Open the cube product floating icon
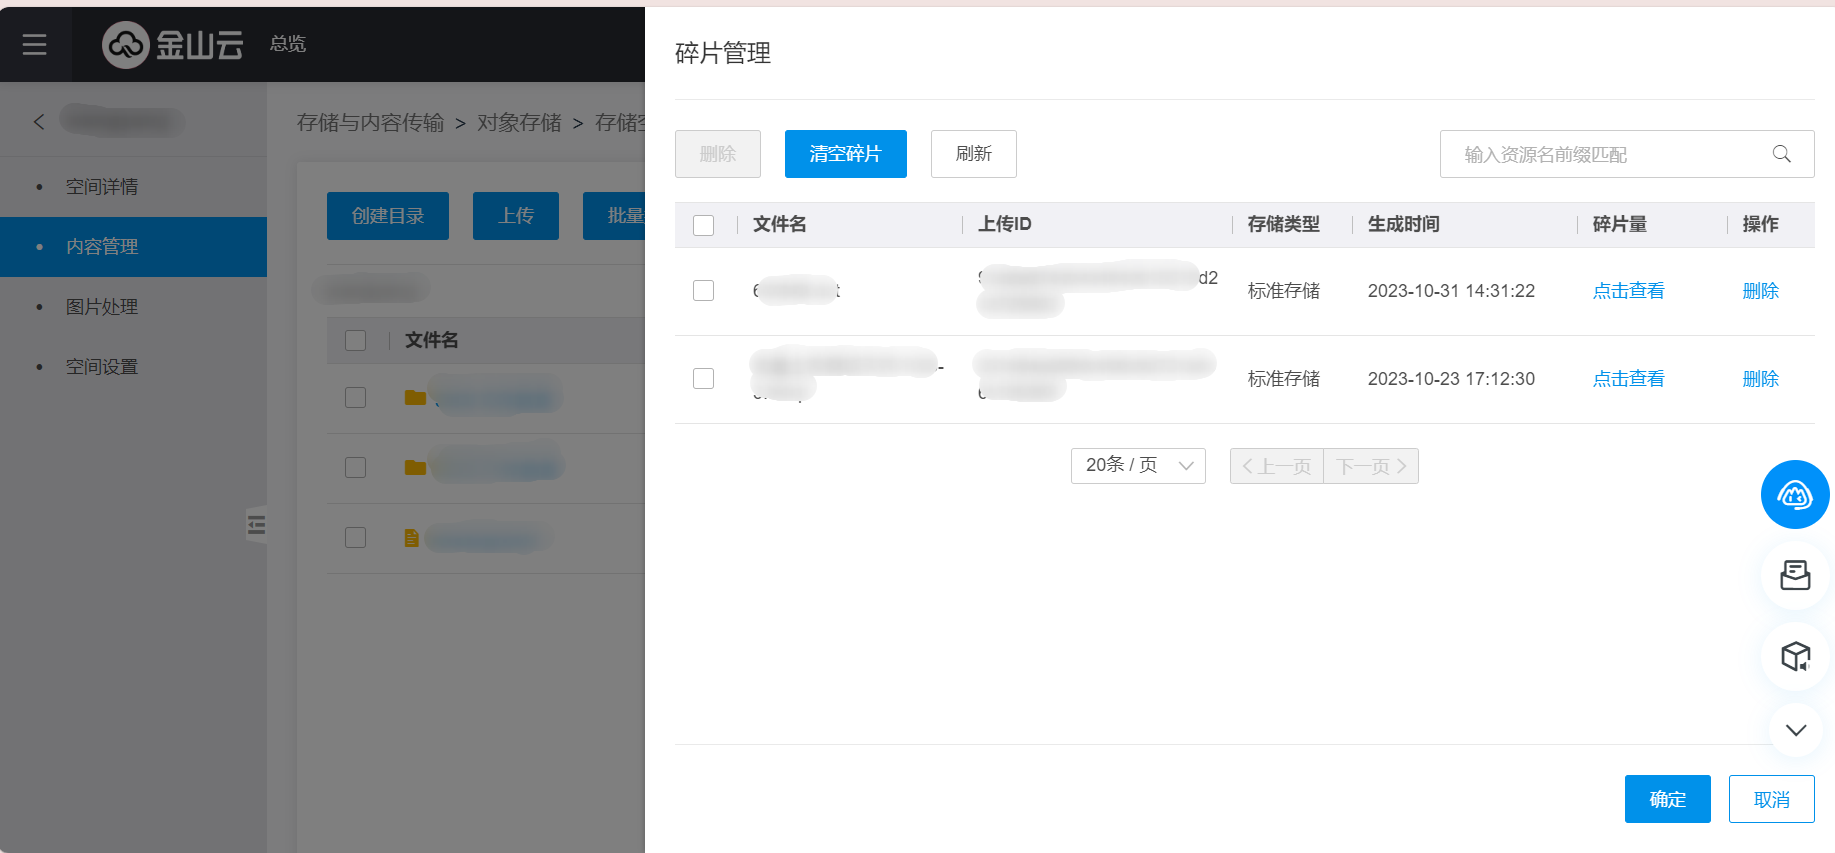Viewport: 1835px width, 853px height. tap(1795, 656)
